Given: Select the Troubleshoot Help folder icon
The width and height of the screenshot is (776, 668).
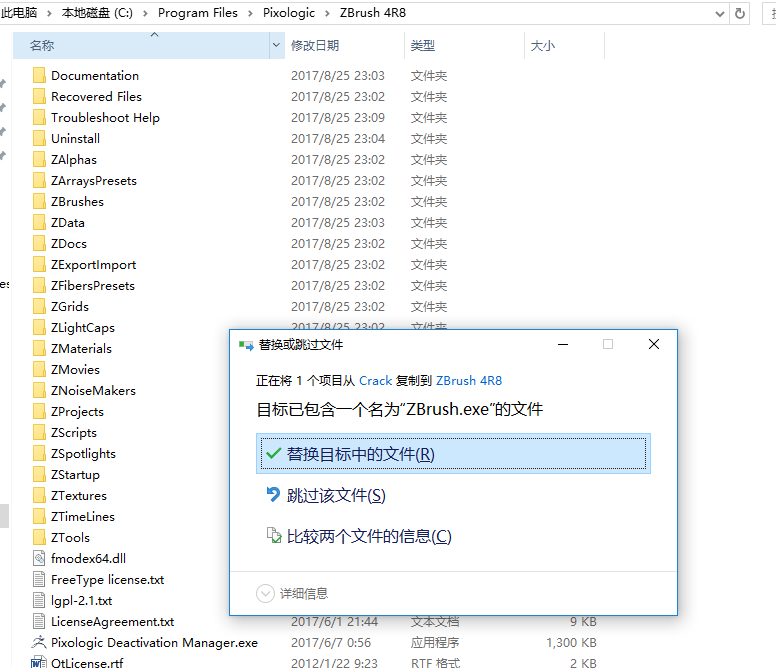Looking at the screenshot, I should tap(40, 118).
